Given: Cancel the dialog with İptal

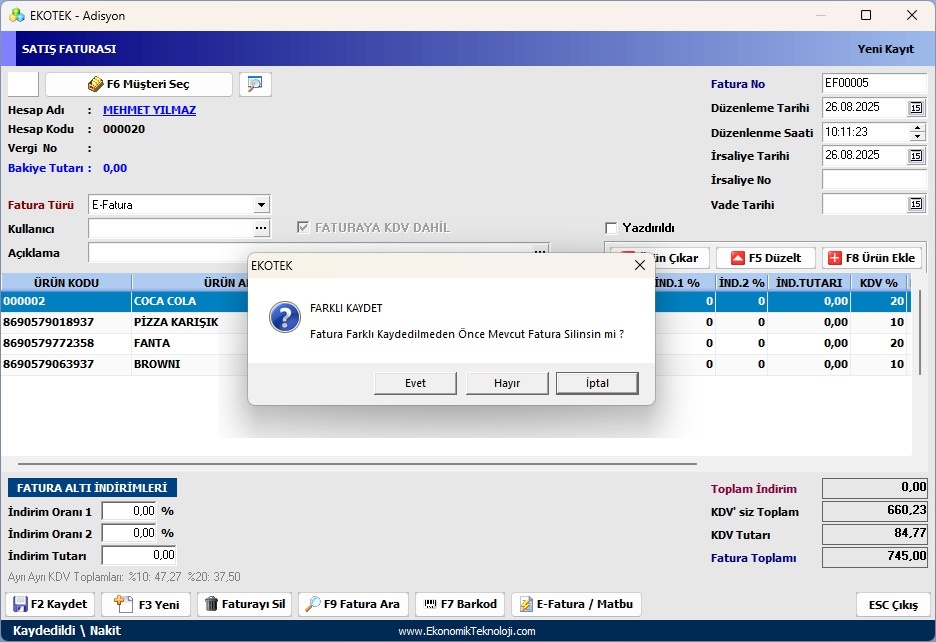Looking at the screenshot, I should click(x=597, y=383).
